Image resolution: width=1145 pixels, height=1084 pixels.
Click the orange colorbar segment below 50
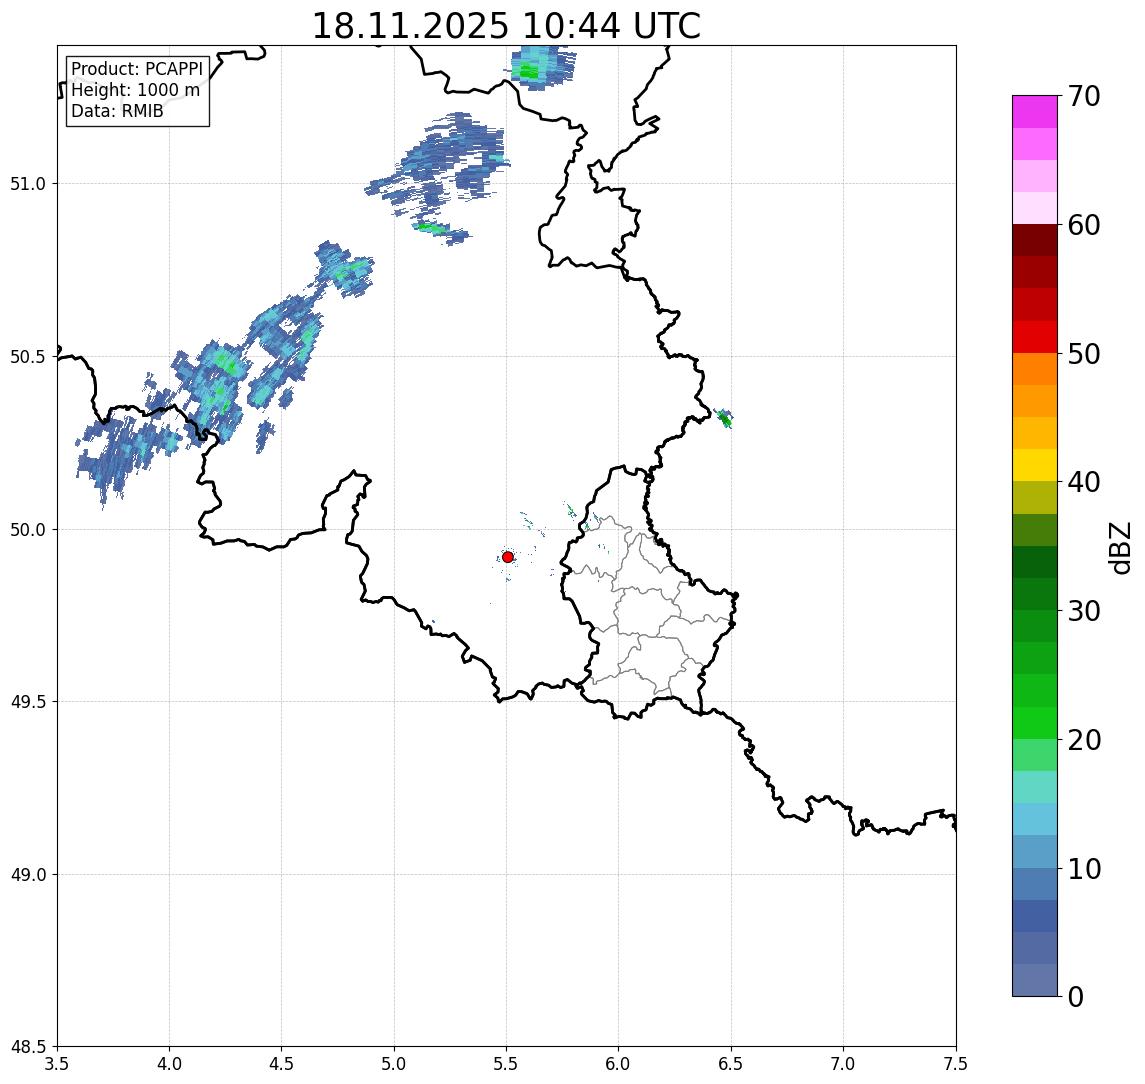pos(1035,369)
